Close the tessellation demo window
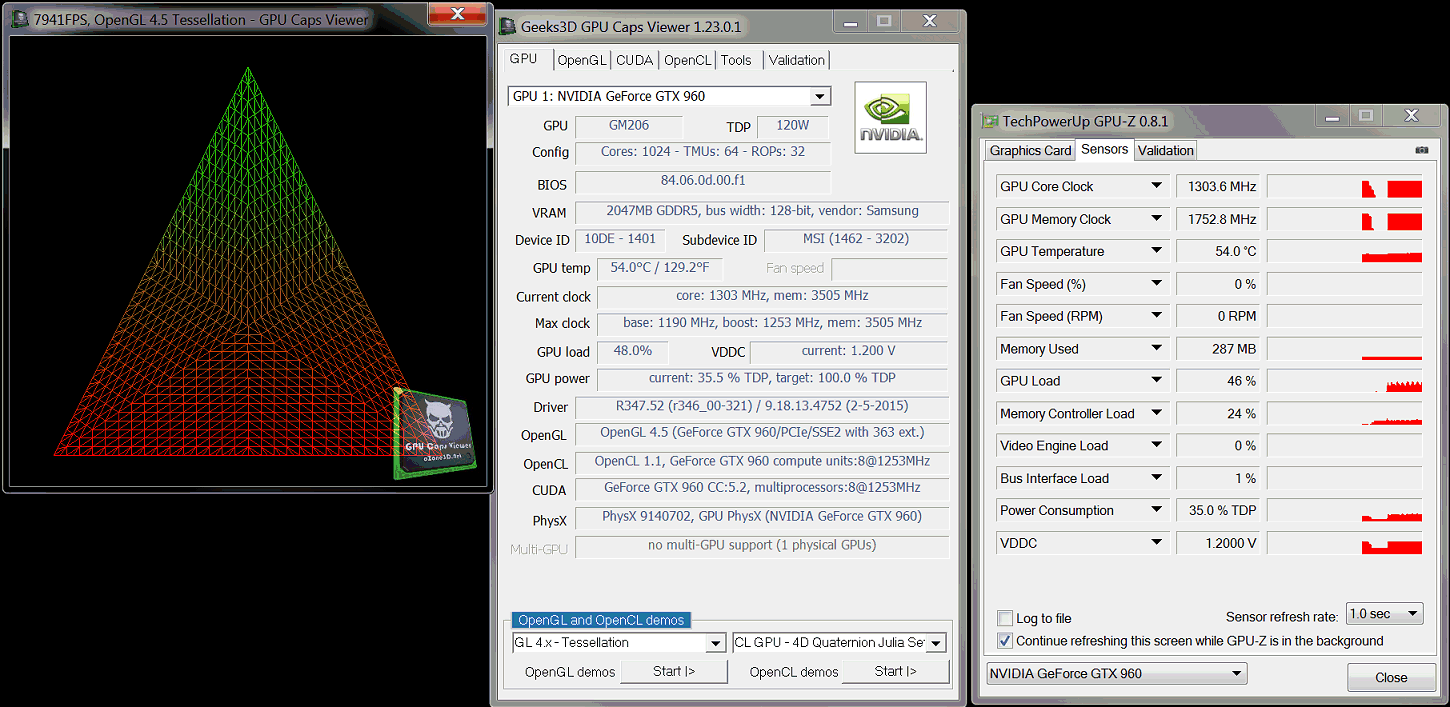Screen dimensions: 1450x707 pyautogui.click(x=458, y=13)
